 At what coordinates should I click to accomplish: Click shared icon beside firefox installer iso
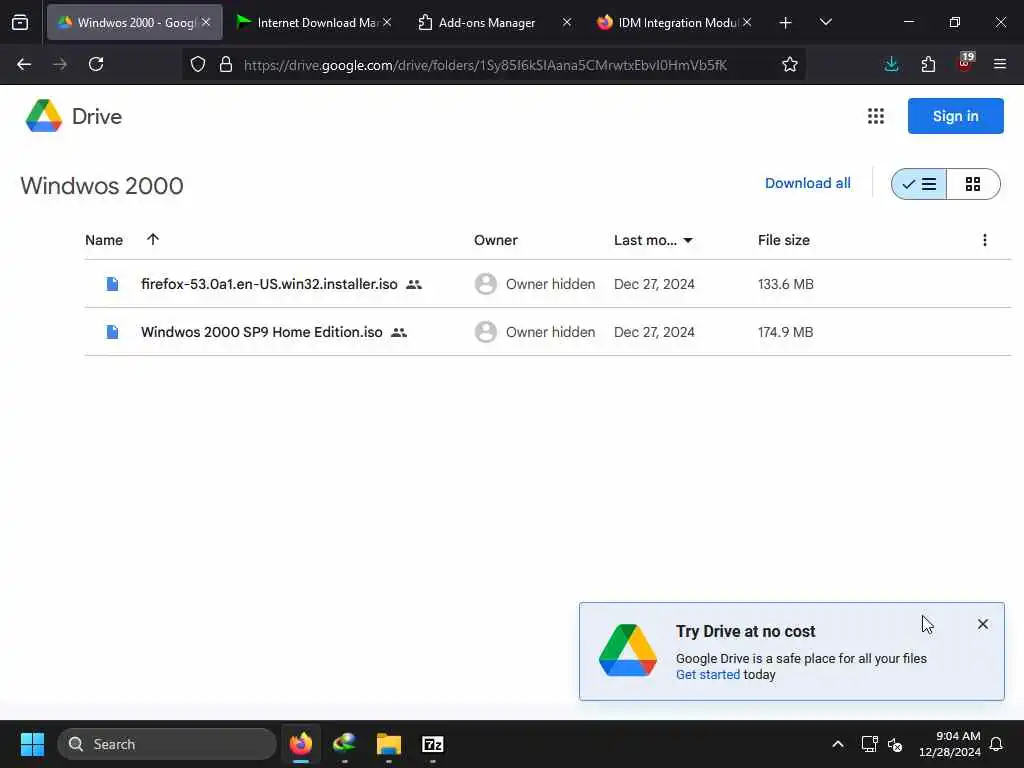(x=414, y=285)
